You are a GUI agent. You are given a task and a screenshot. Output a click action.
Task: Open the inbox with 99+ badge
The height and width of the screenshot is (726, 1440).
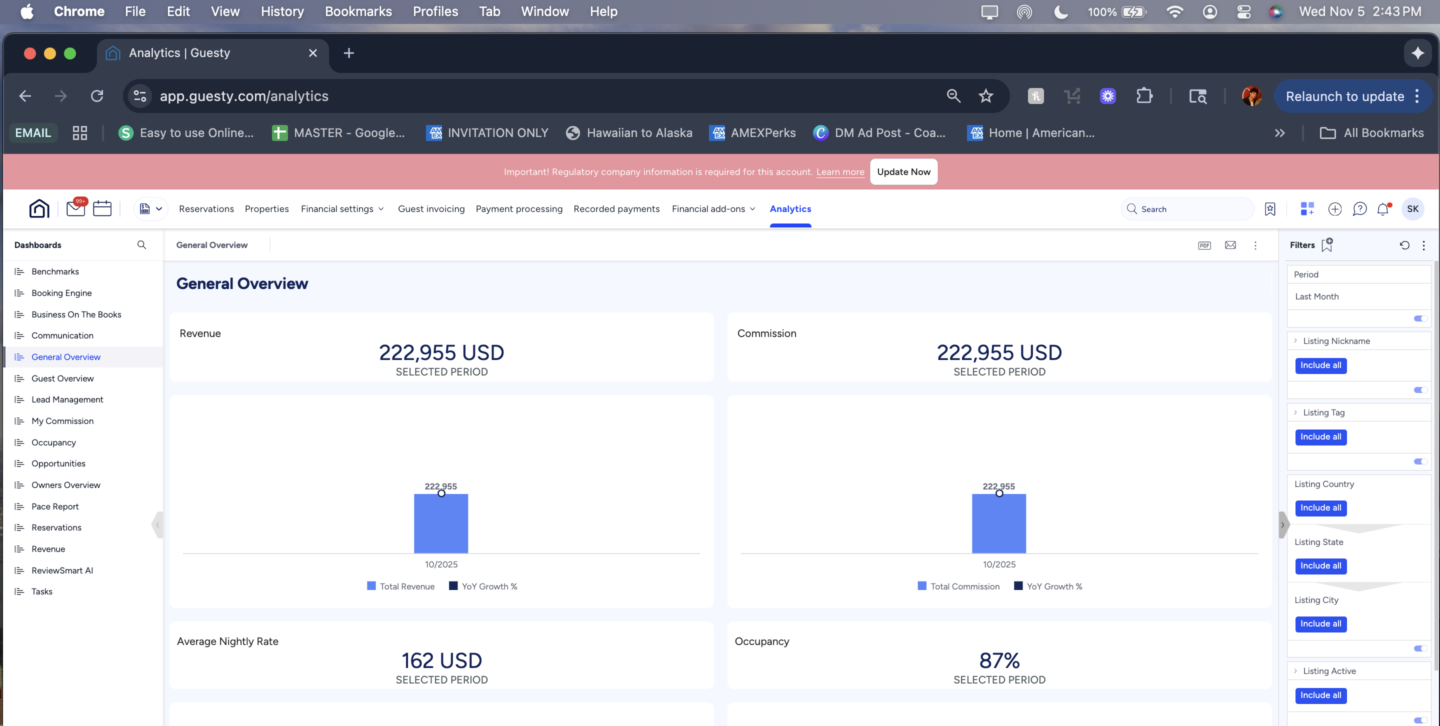tap(76, 209)
